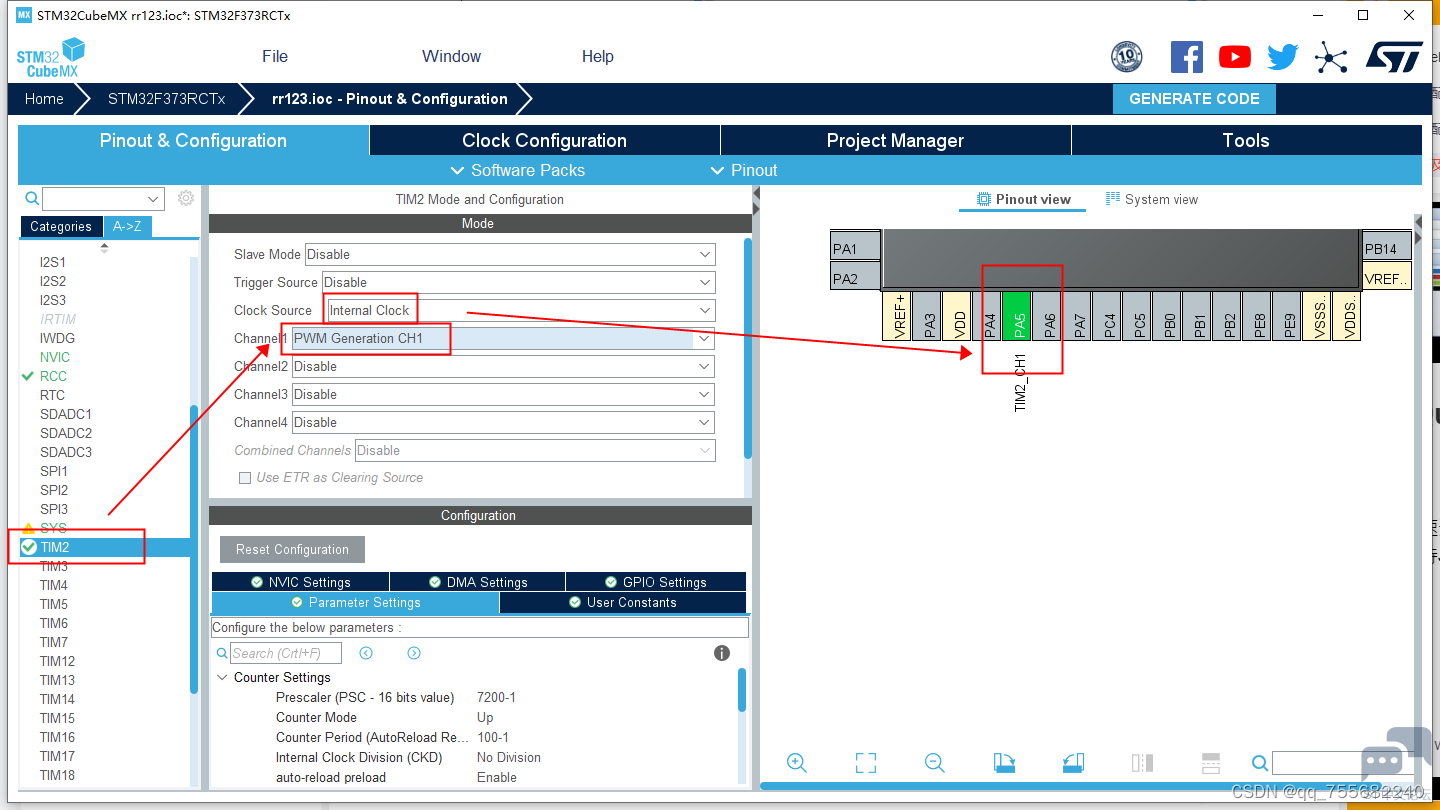Open the File menu
Image resolution: width=1440 pixels, height=810 pixels.
pyautogui.click(x=275, y=57)
